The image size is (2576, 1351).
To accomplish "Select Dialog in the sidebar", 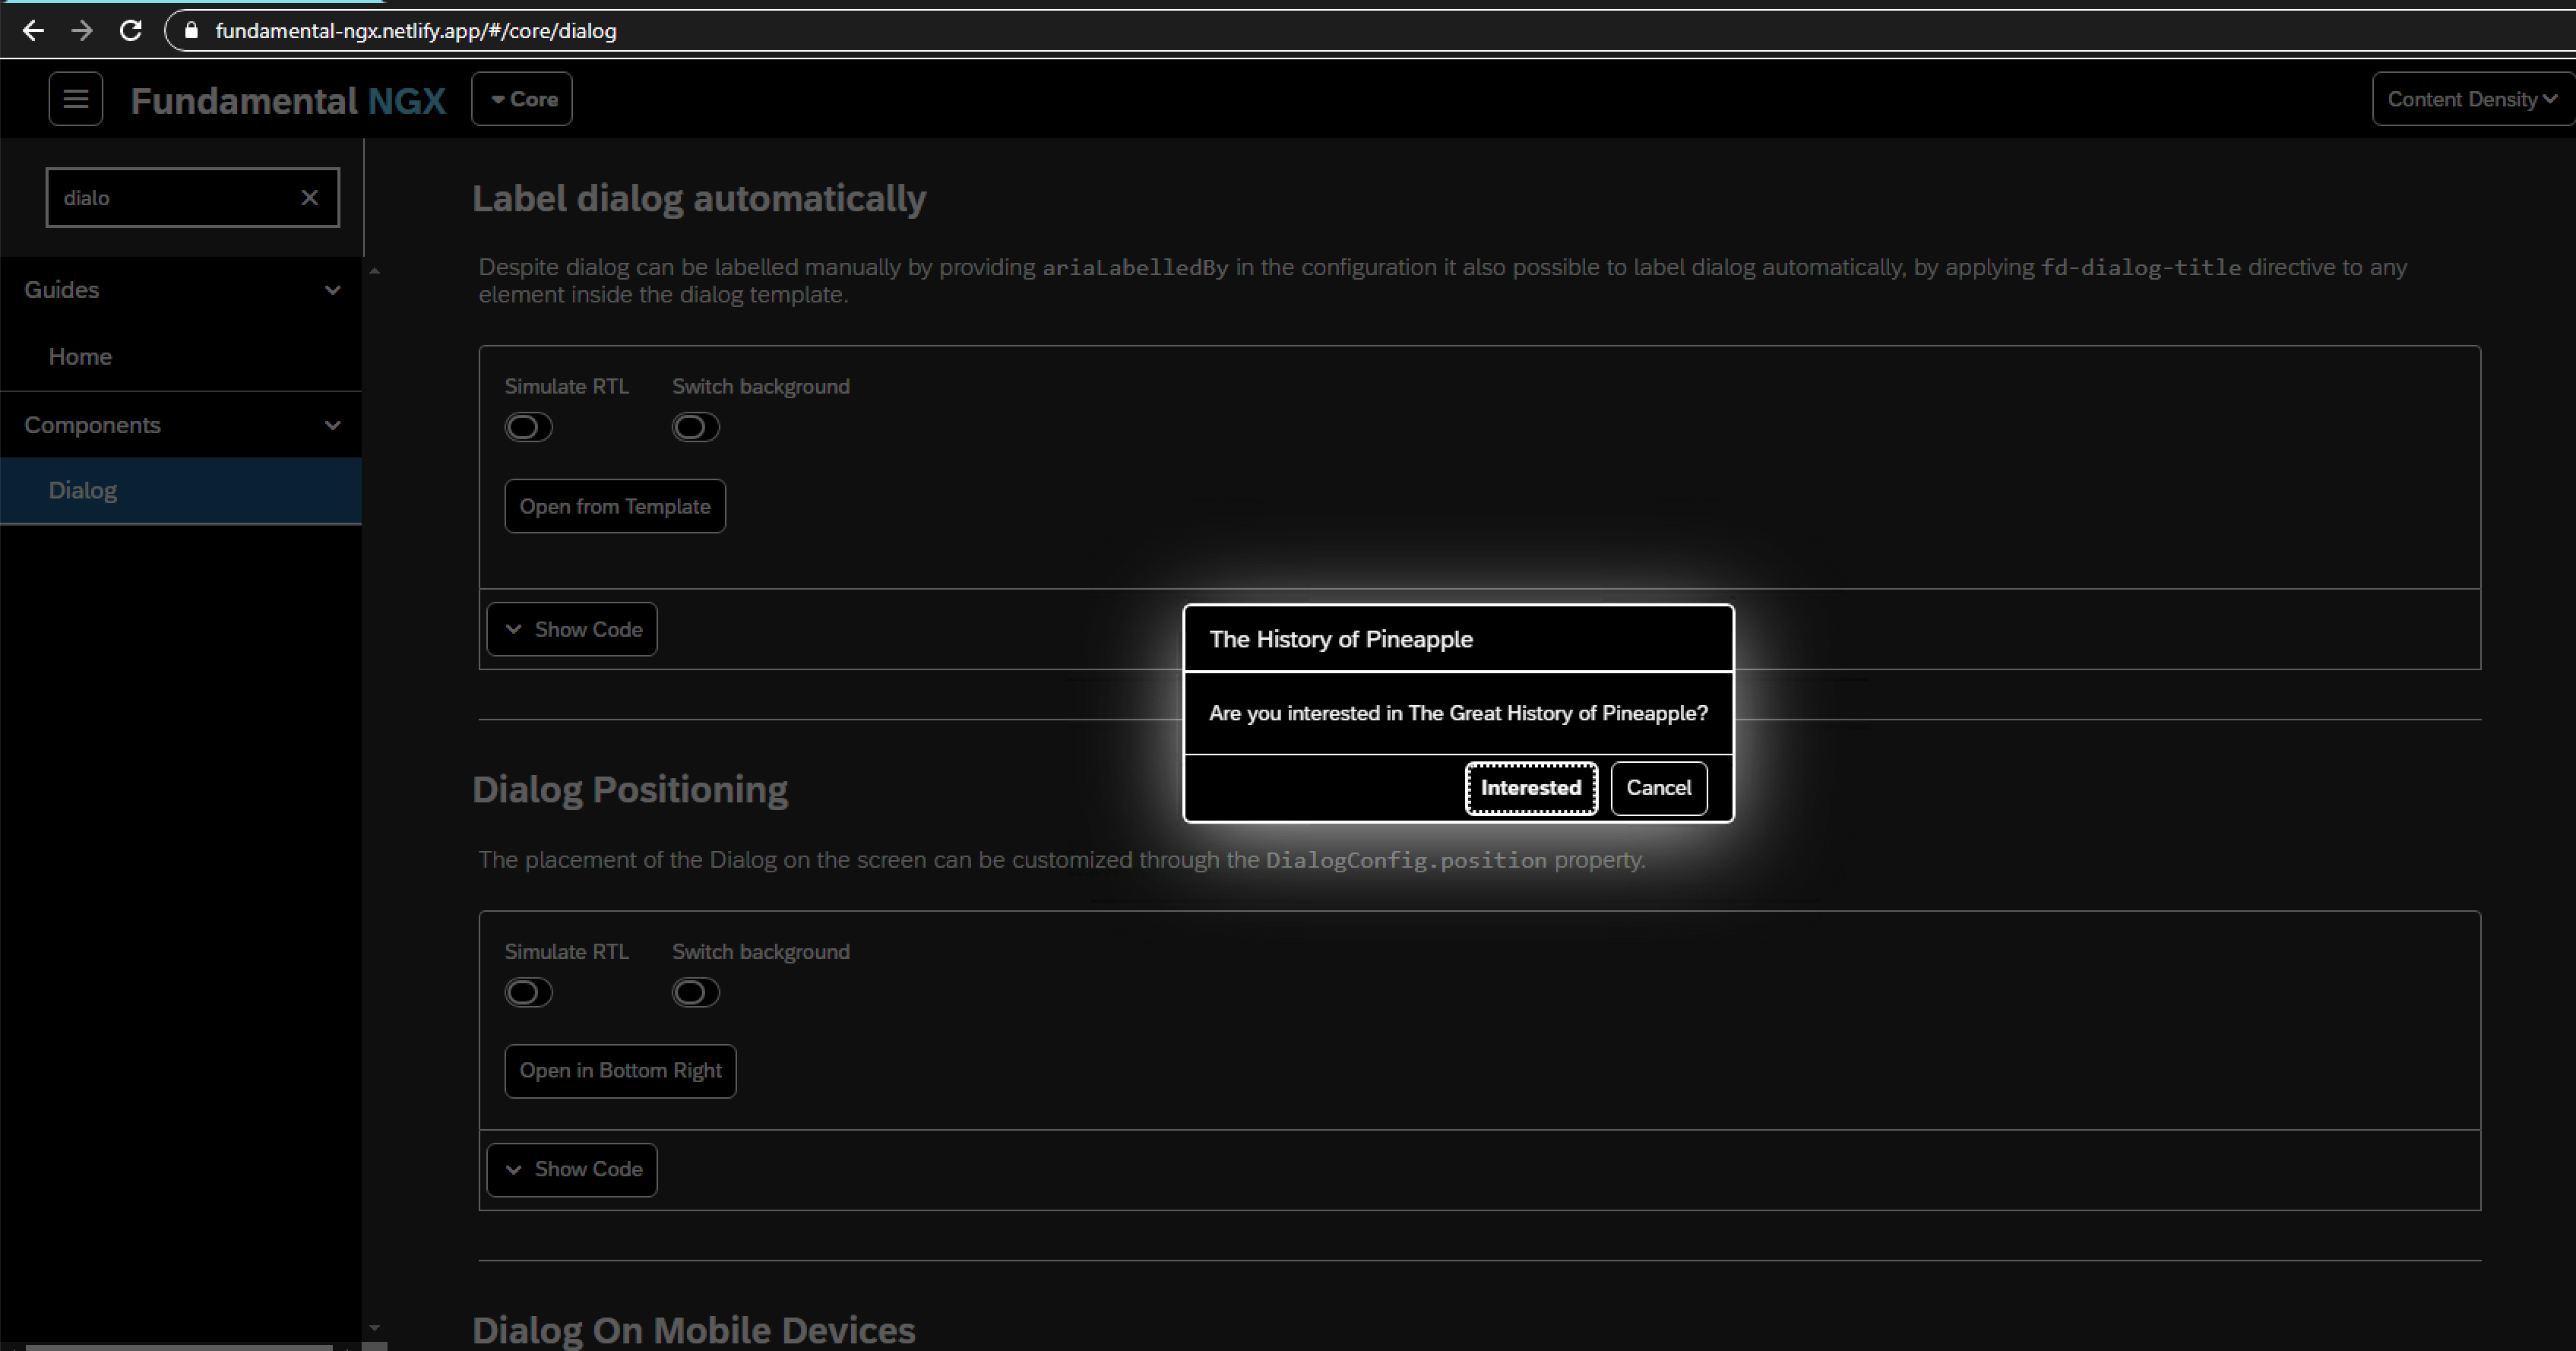I will [83, 490].
